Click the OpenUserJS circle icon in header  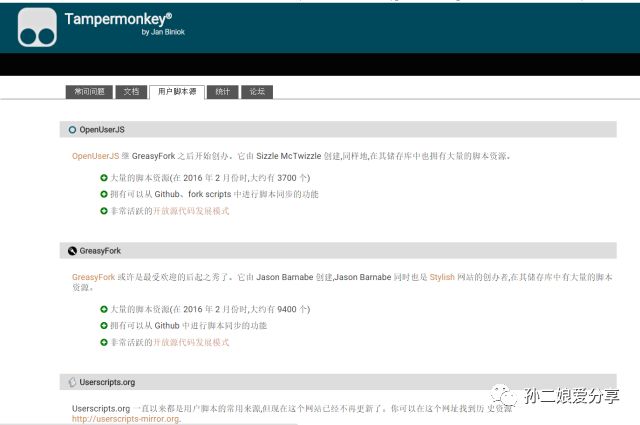(x=72, y=130)
